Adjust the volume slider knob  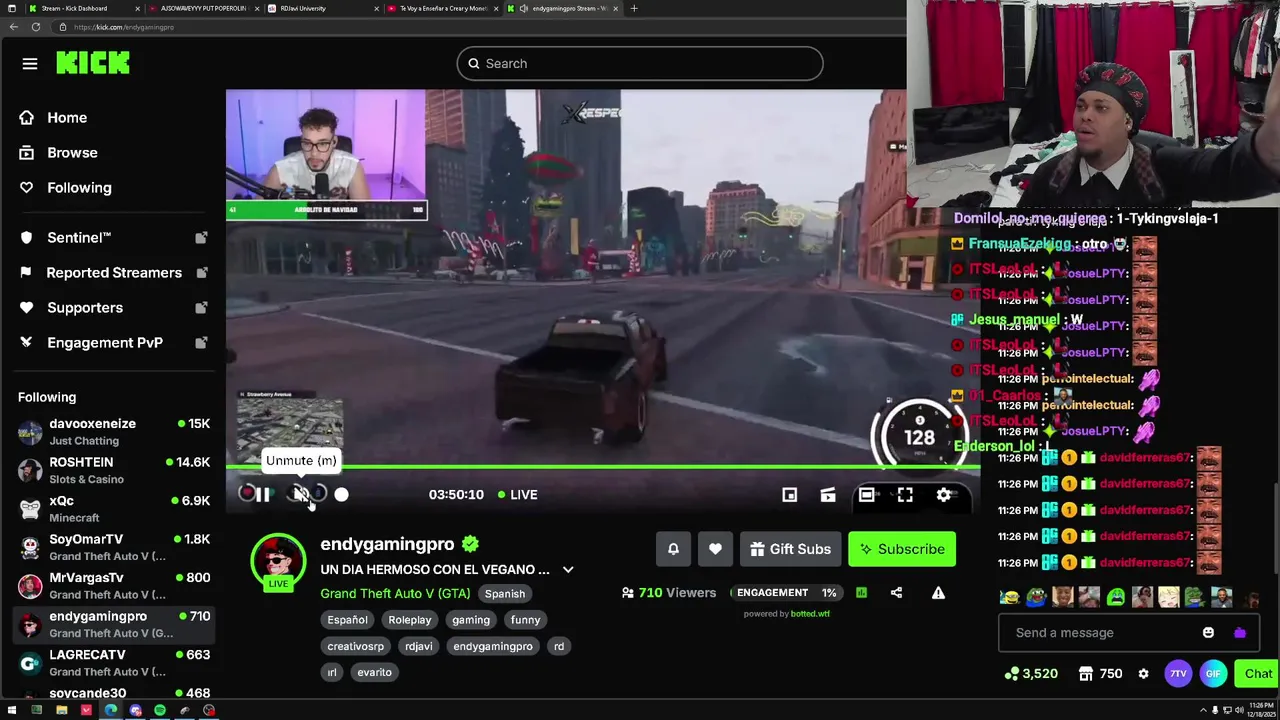pos(341,494)
